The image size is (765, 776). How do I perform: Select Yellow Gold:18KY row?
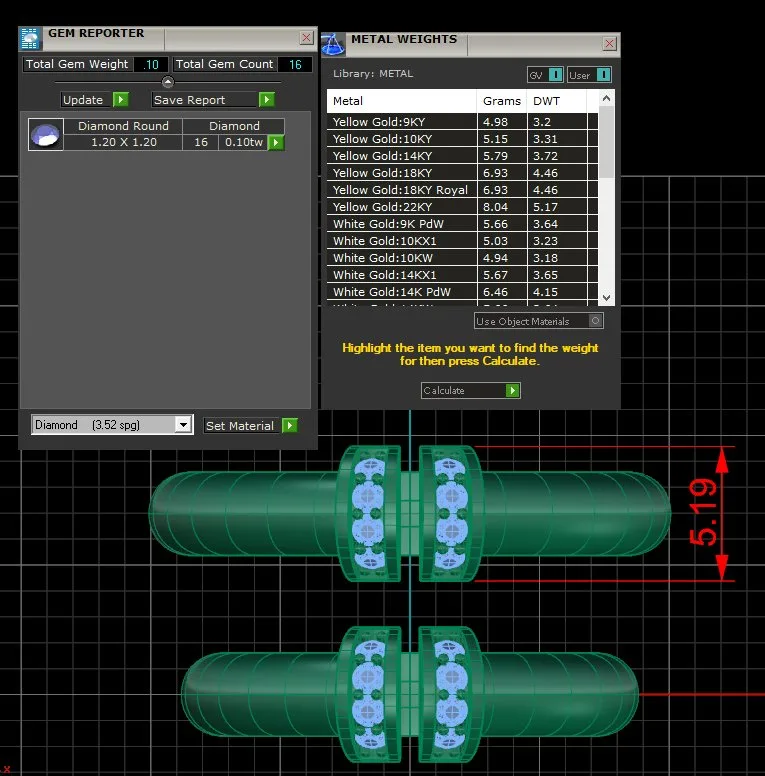pyautogui.click(x=462, y=173)
